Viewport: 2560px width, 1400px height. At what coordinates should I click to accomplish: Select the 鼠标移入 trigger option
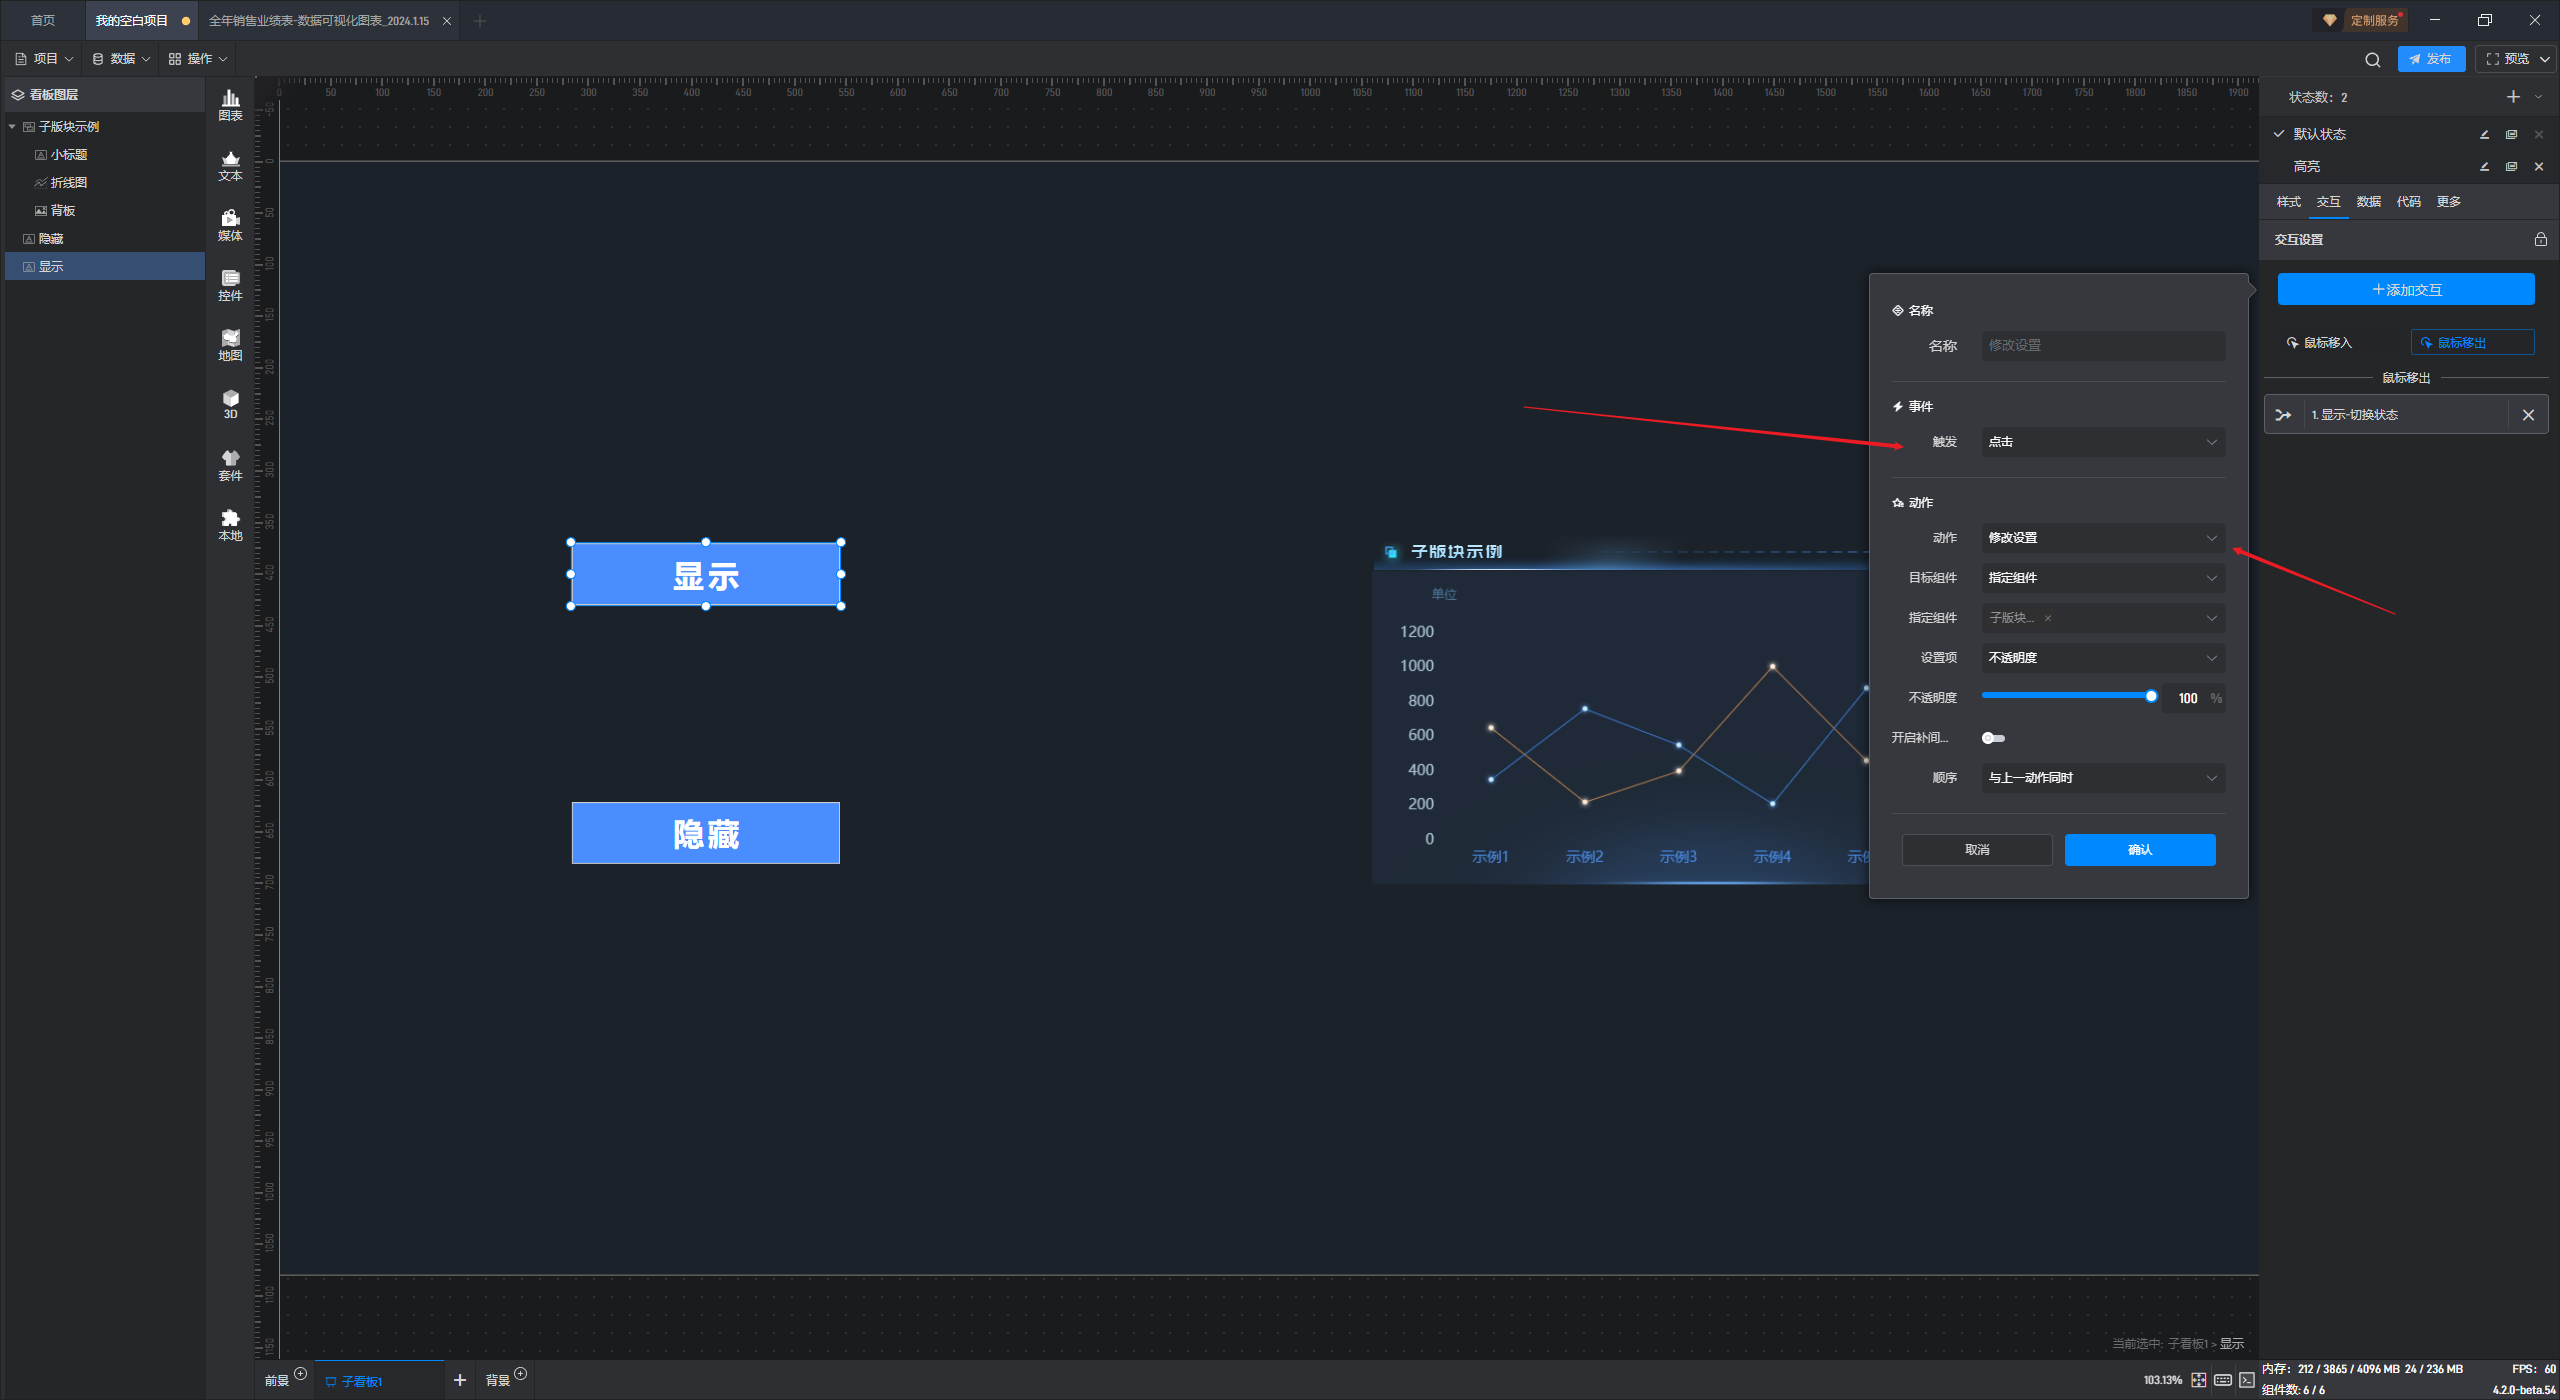[x=2320, y=343]
